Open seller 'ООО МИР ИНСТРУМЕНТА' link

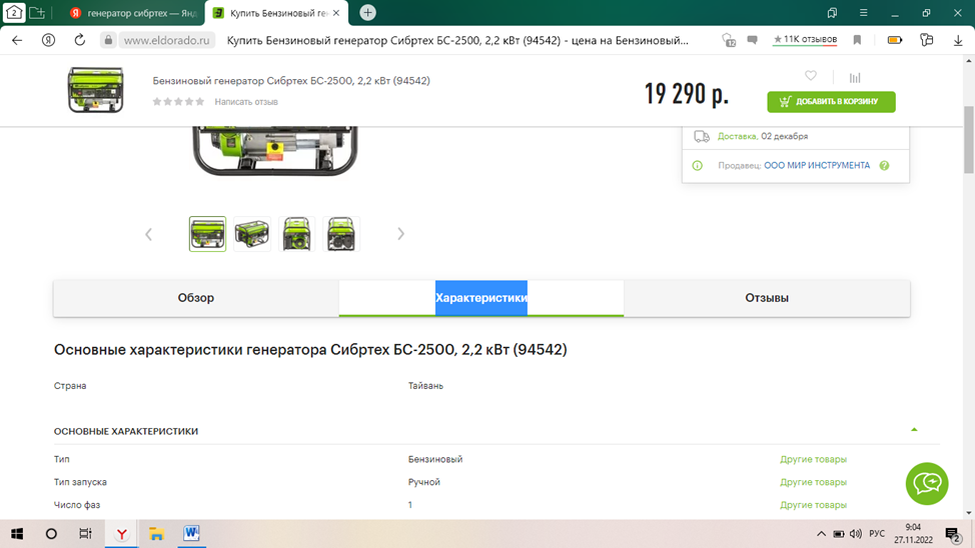pyautogui.click(x=816, y=165)
